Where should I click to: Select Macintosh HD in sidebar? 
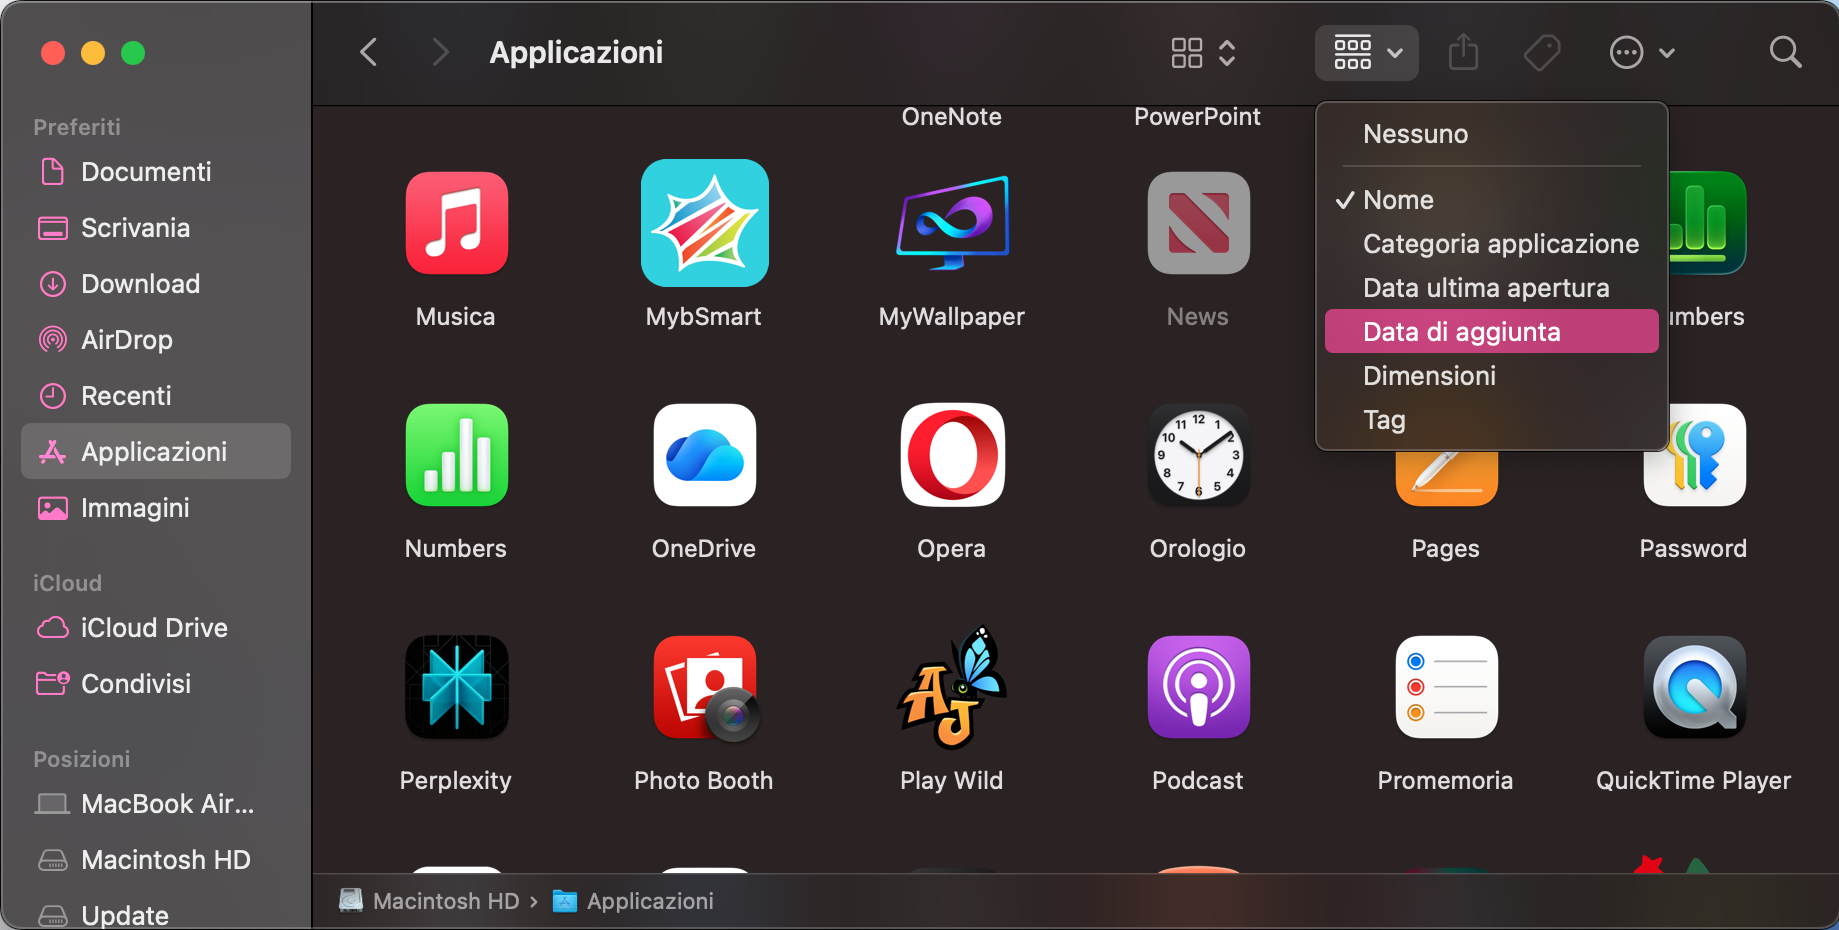[x=156, y=860]
